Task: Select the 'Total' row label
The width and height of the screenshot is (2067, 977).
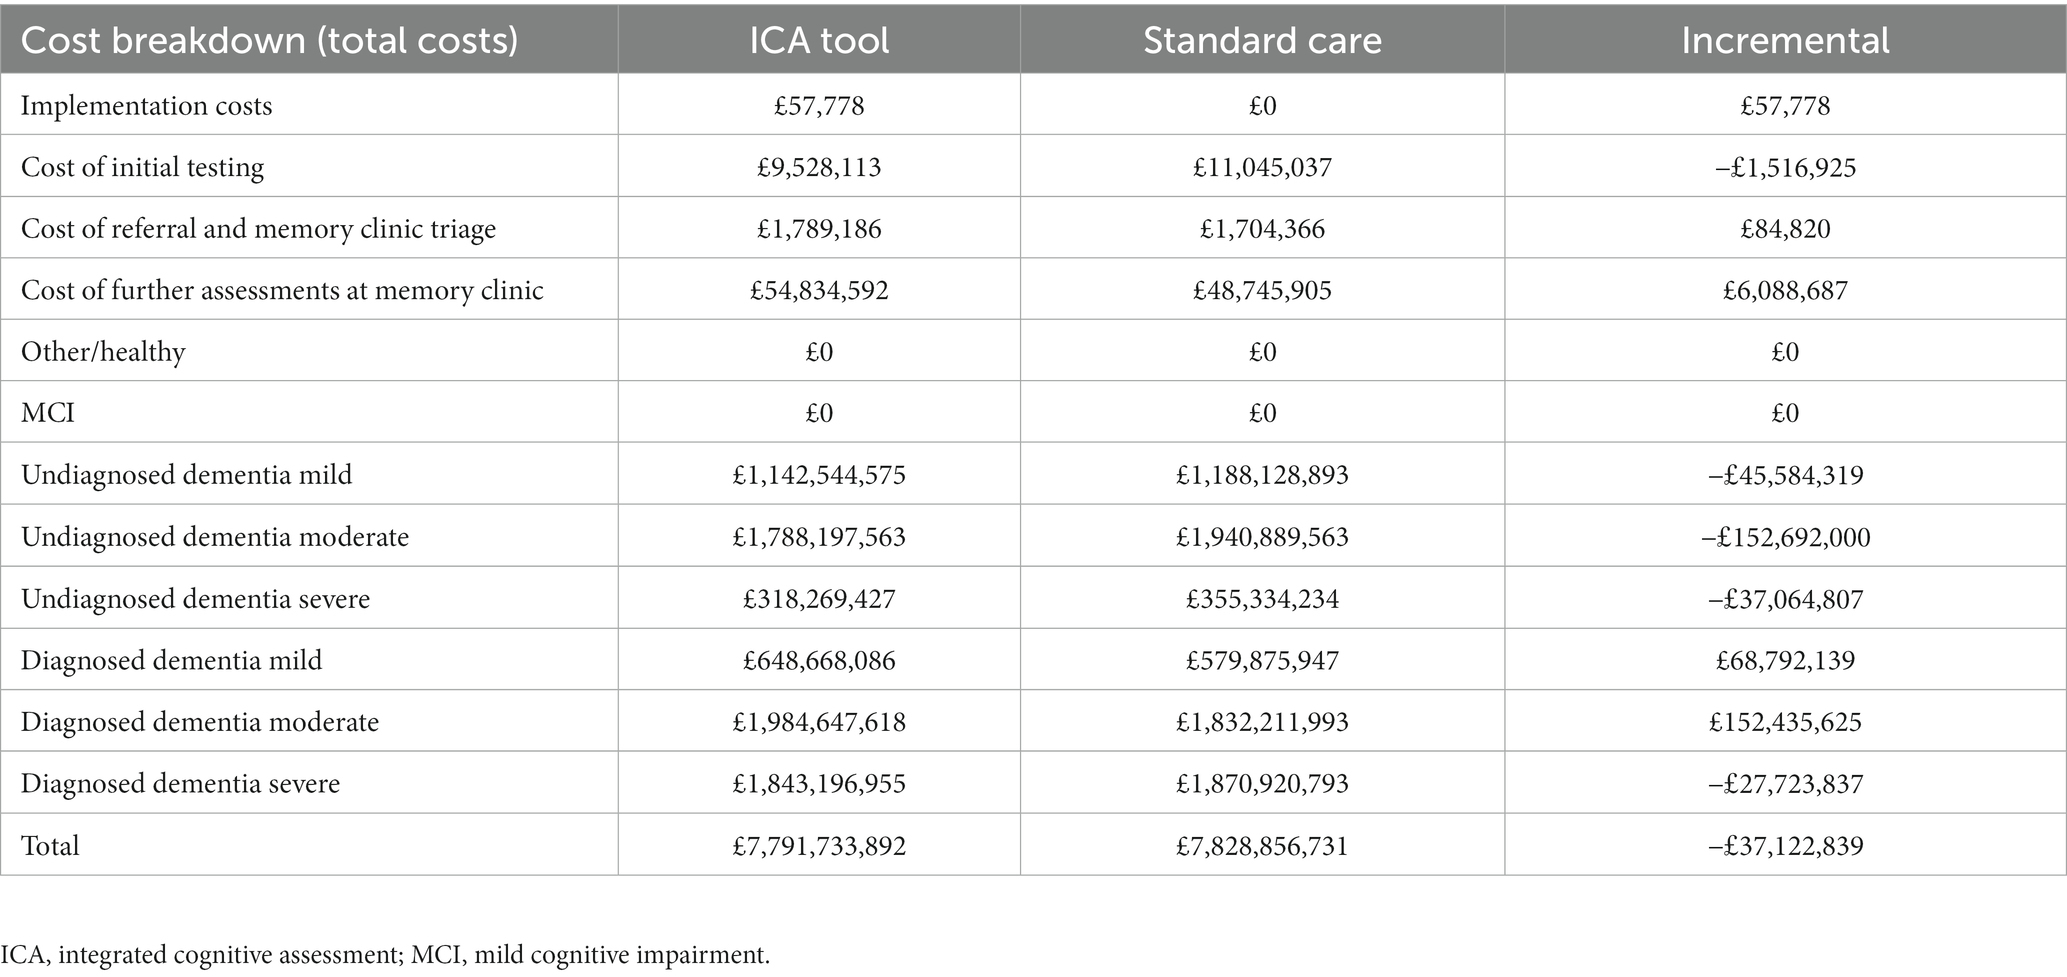Action: click(50, 846)
